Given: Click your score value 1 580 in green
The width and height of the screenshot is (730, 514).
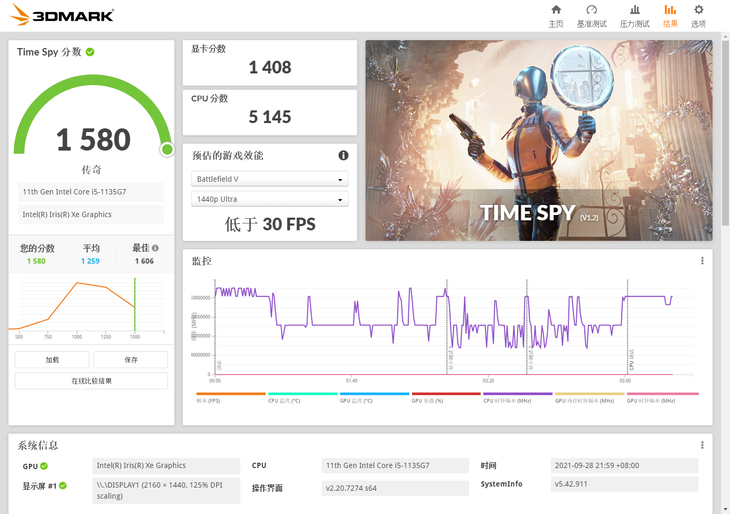Looking at the screenshot, I should coord(36,261).
